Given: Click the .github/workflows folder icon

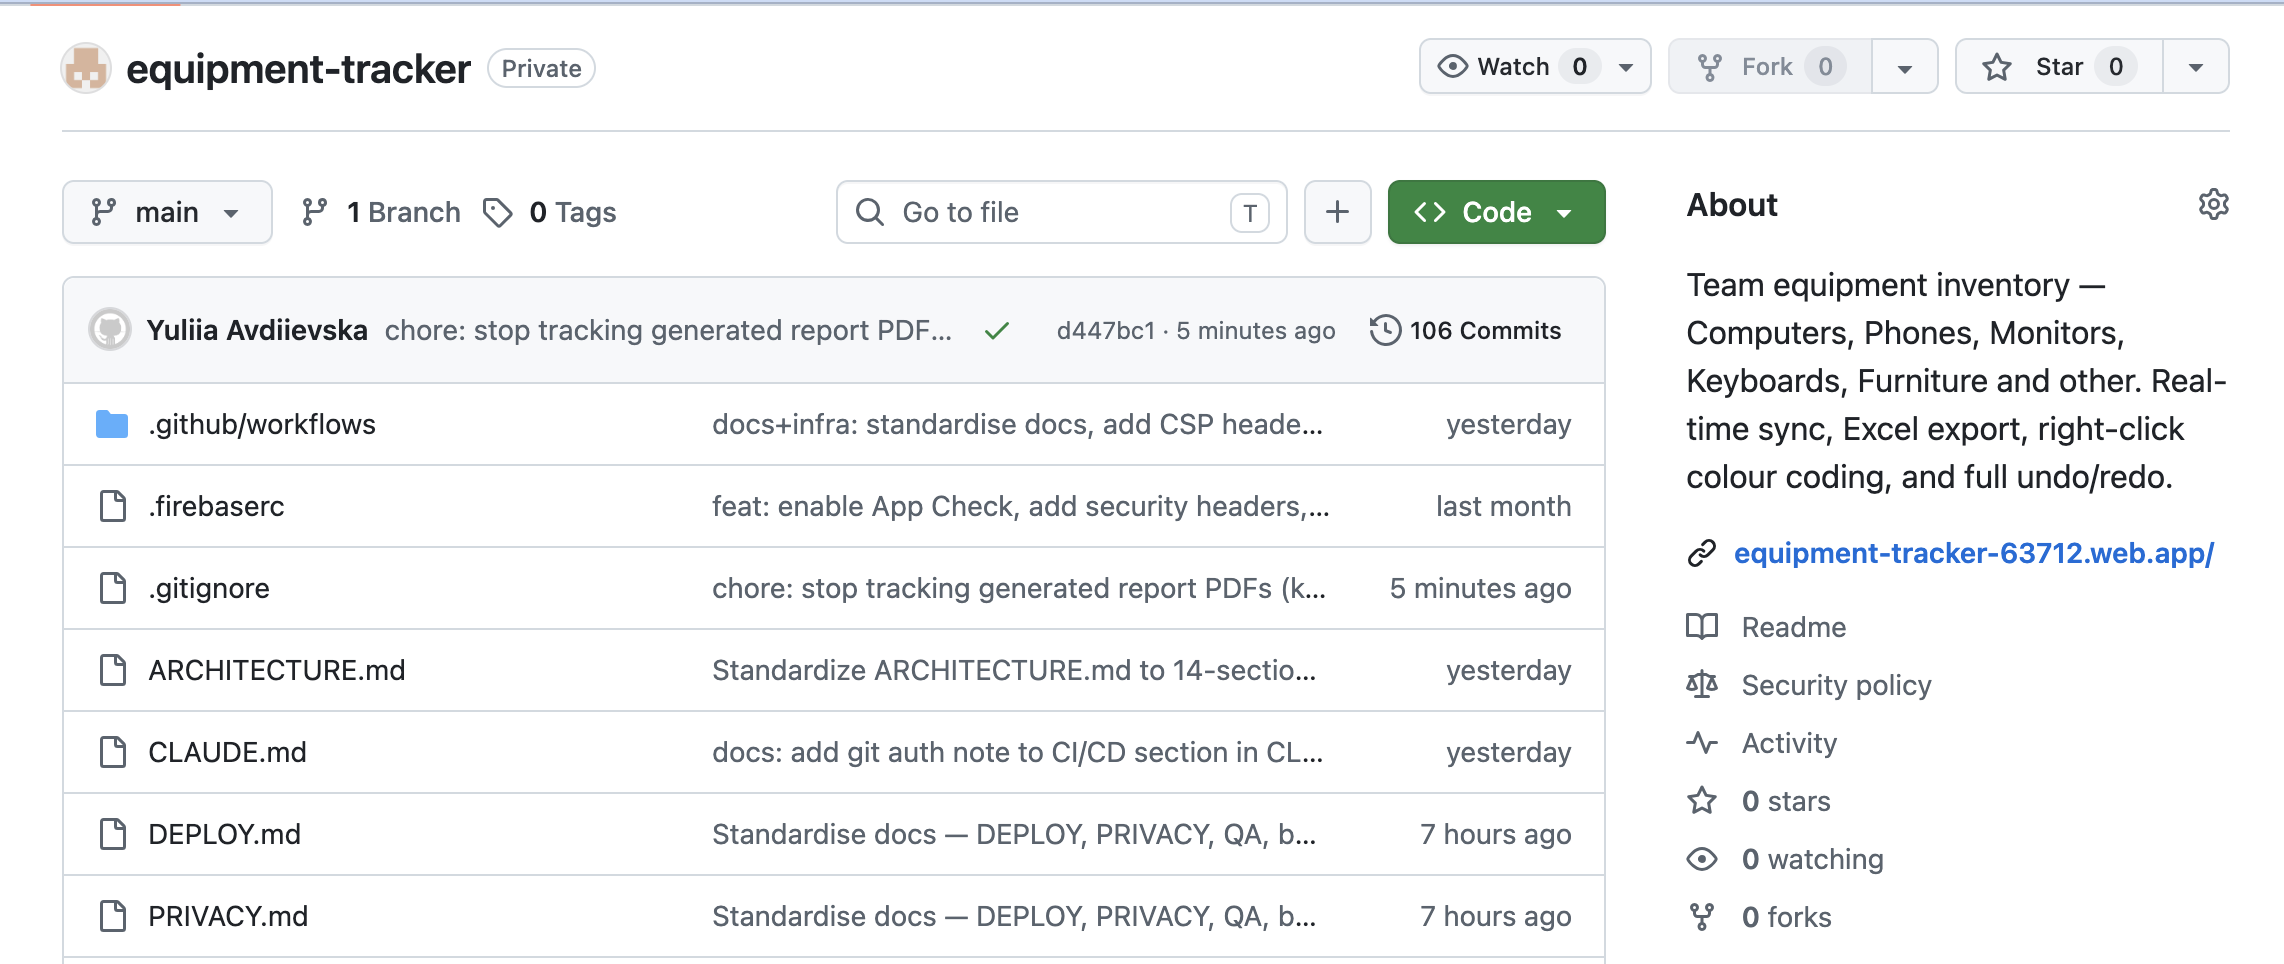Looking at the screenshot, I should [x=112, y=424].
